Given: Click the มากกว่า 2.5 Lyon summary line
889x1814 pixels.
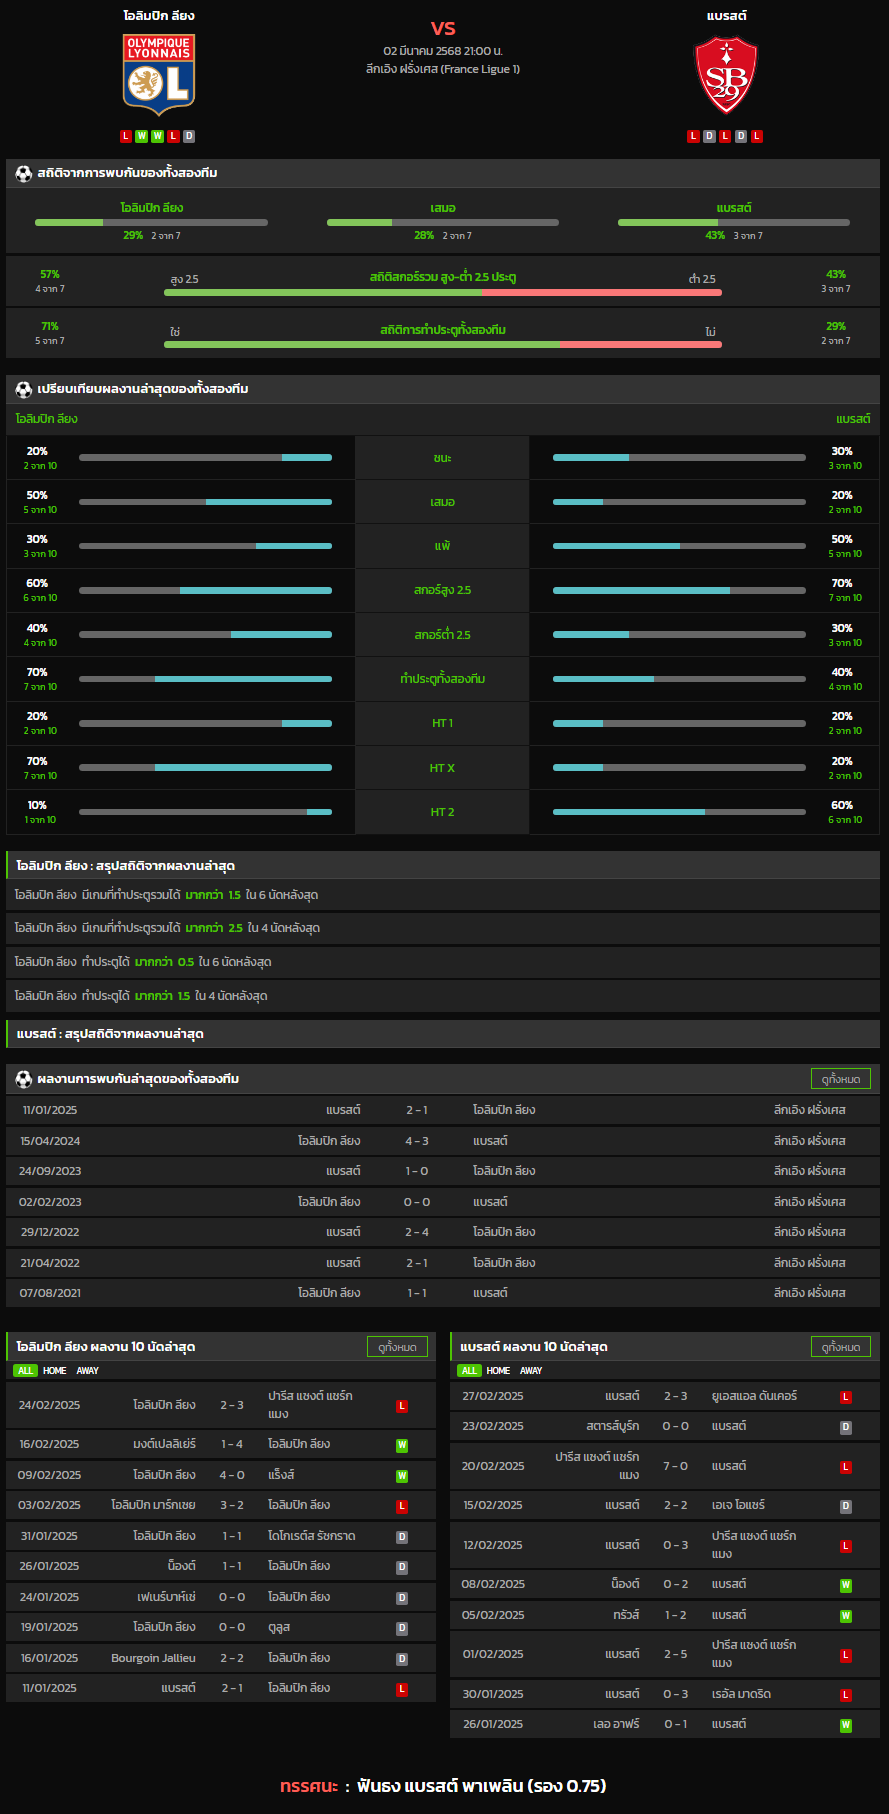Looking at the screenshot, I should (x=443, y=928).
